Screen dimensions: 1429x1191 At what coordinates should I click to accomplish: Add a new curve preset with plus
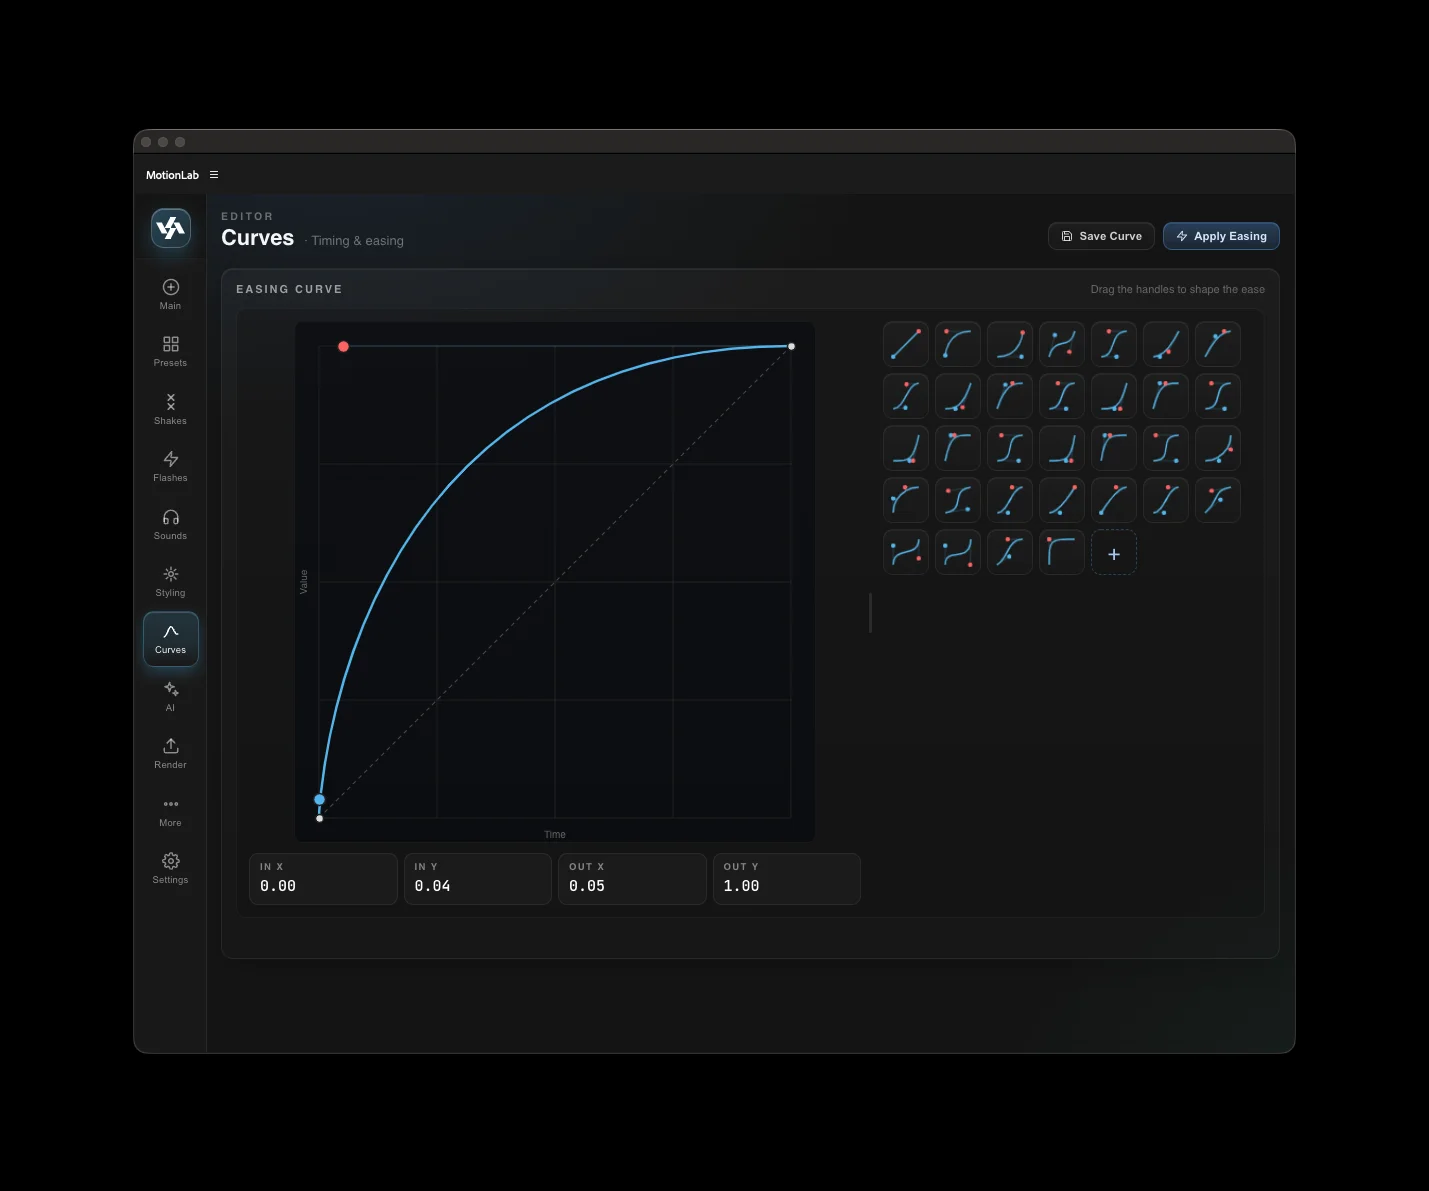click(1114, 554)
